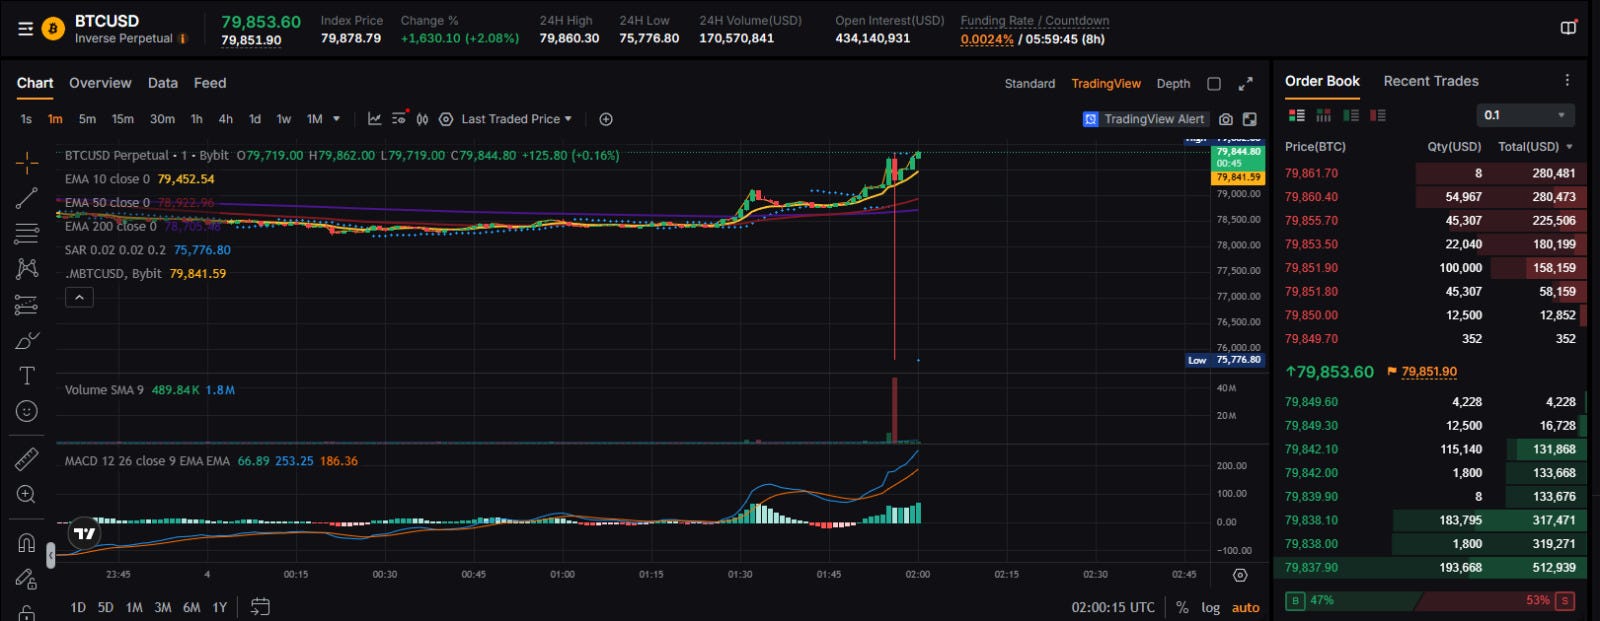This screenshot has height=621, width=1600.
Task: Select the brush drawing tool
Action: (x=27, y=340)
